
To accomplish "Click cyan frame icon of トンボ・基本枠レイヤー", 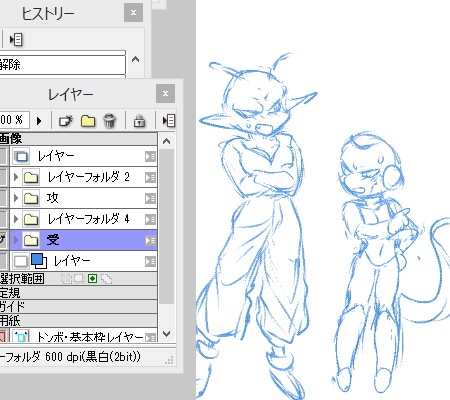I will pyautogui.click(x=21, y=336).
